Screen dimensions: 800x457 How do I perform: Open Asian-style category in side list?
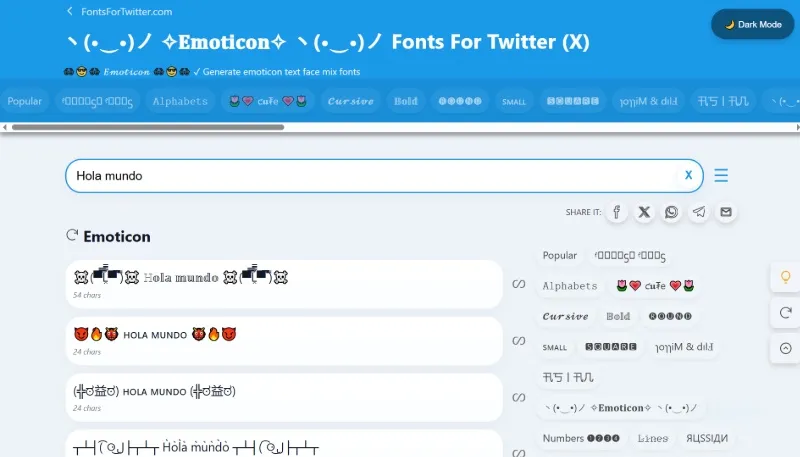[x=568, y=377]
